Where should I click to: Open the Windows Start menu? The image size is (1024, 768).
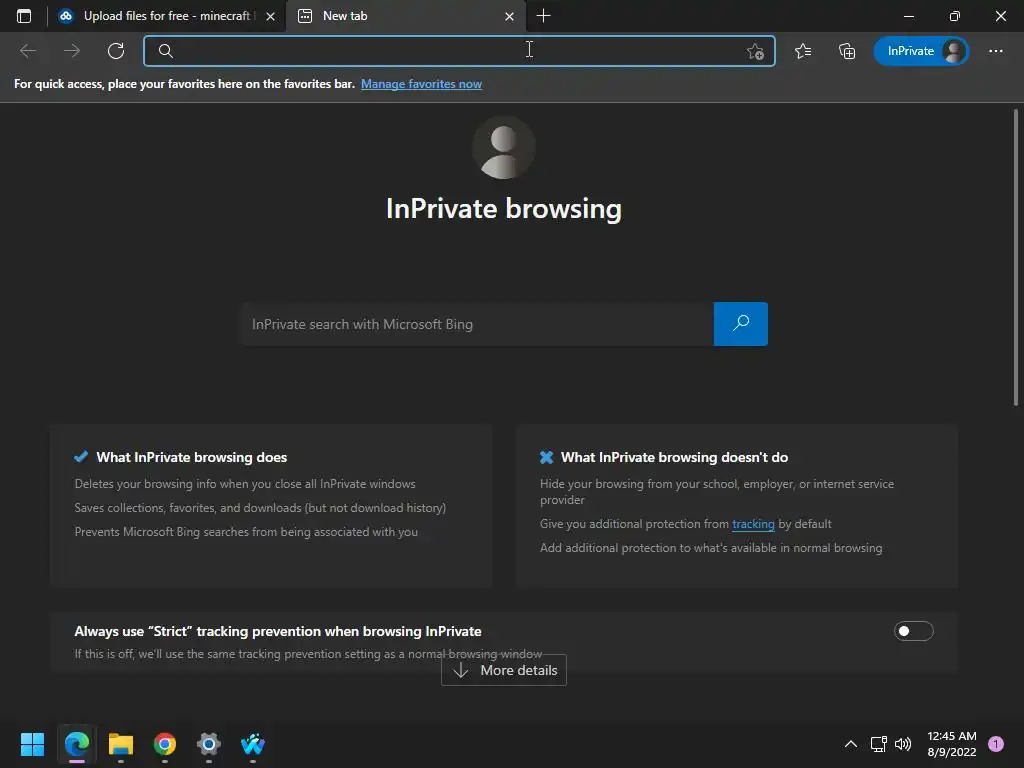[32, 744]
